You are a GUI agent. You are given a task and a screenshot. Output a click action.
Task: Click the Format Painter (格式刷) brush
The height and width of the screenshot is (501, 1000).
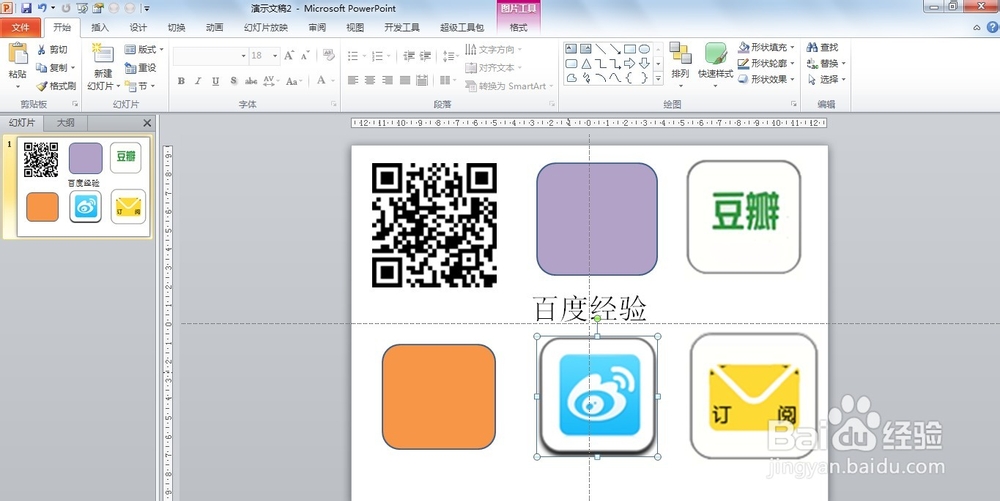(42, 86)
